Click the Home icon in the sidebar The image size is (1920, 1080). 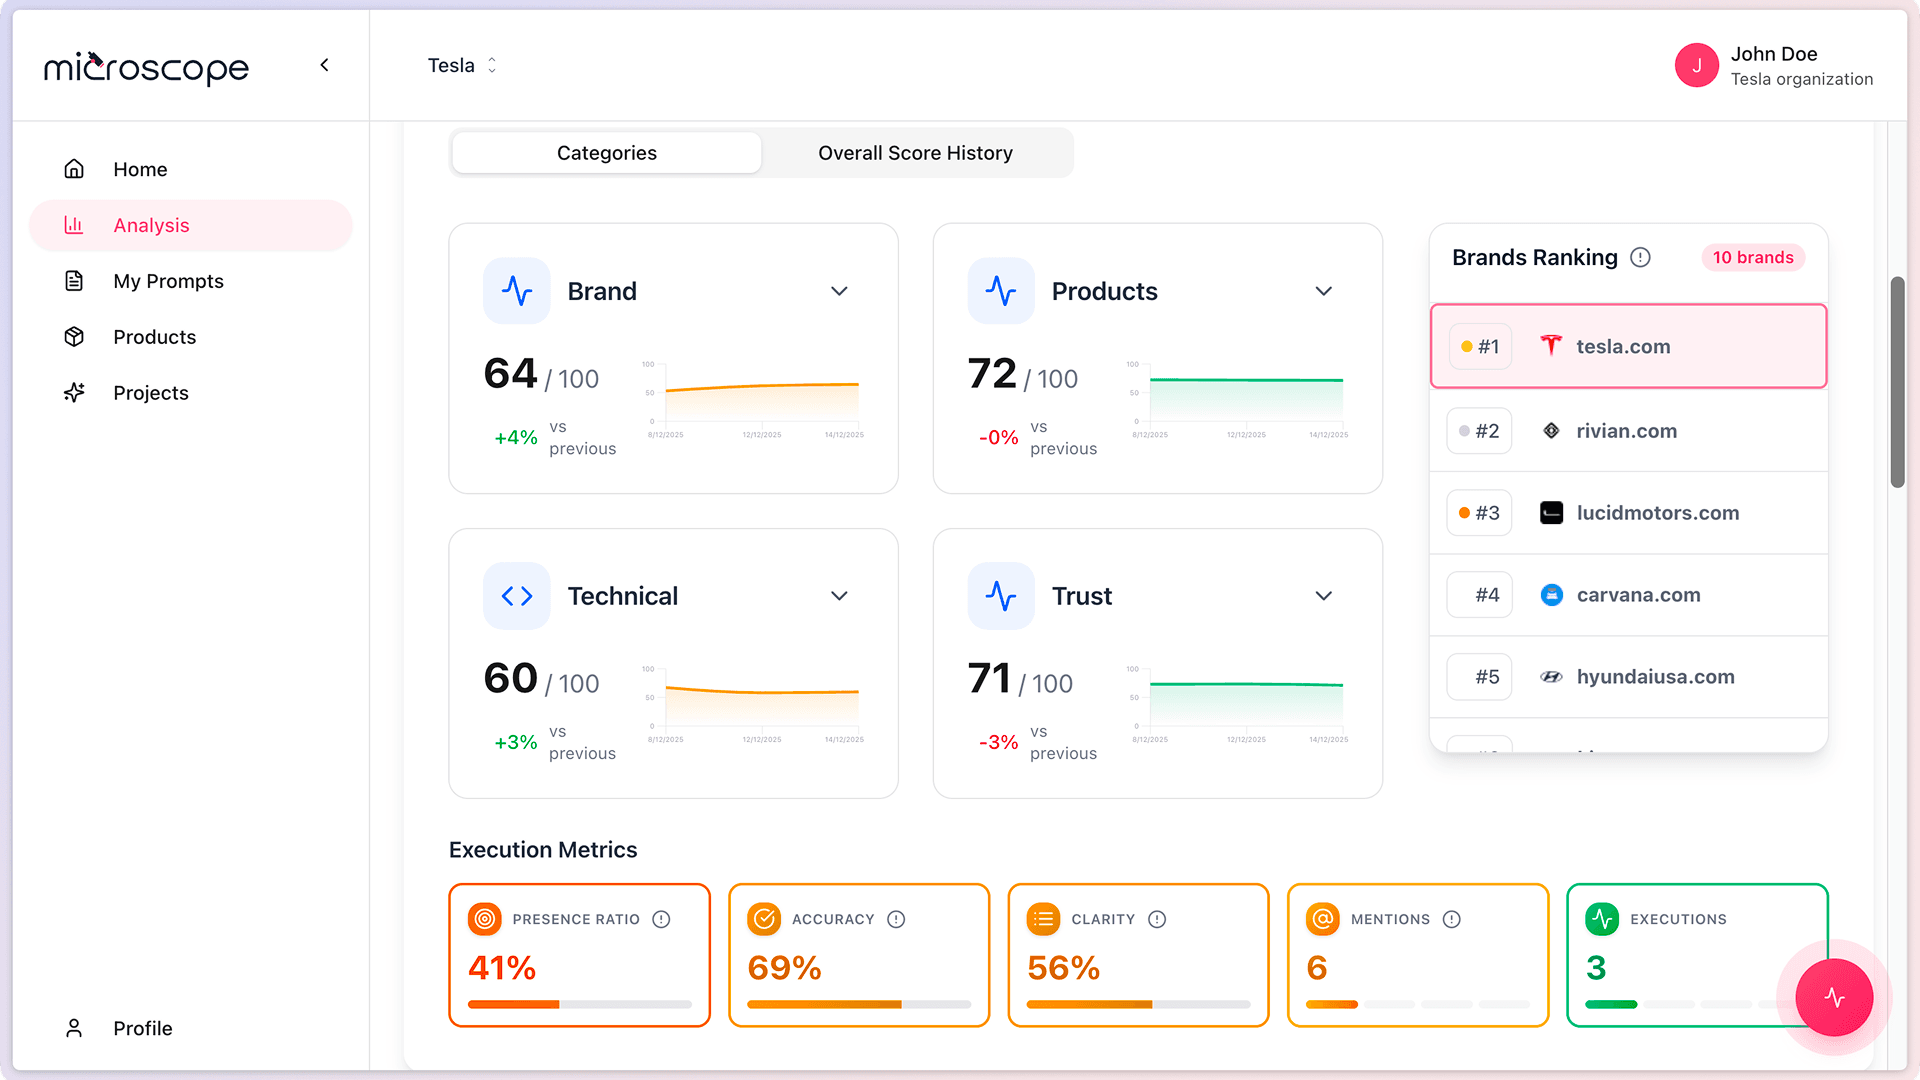tap(74, 169)
